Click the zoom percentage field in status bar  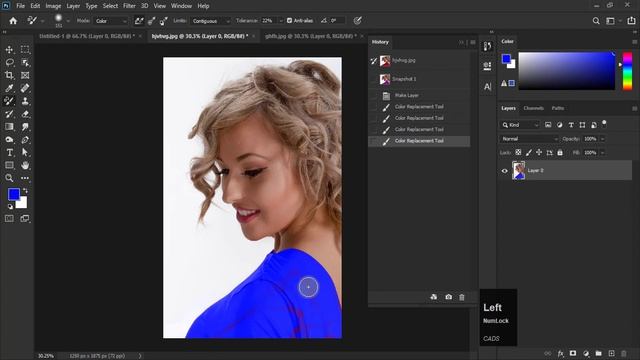(46, 356)
